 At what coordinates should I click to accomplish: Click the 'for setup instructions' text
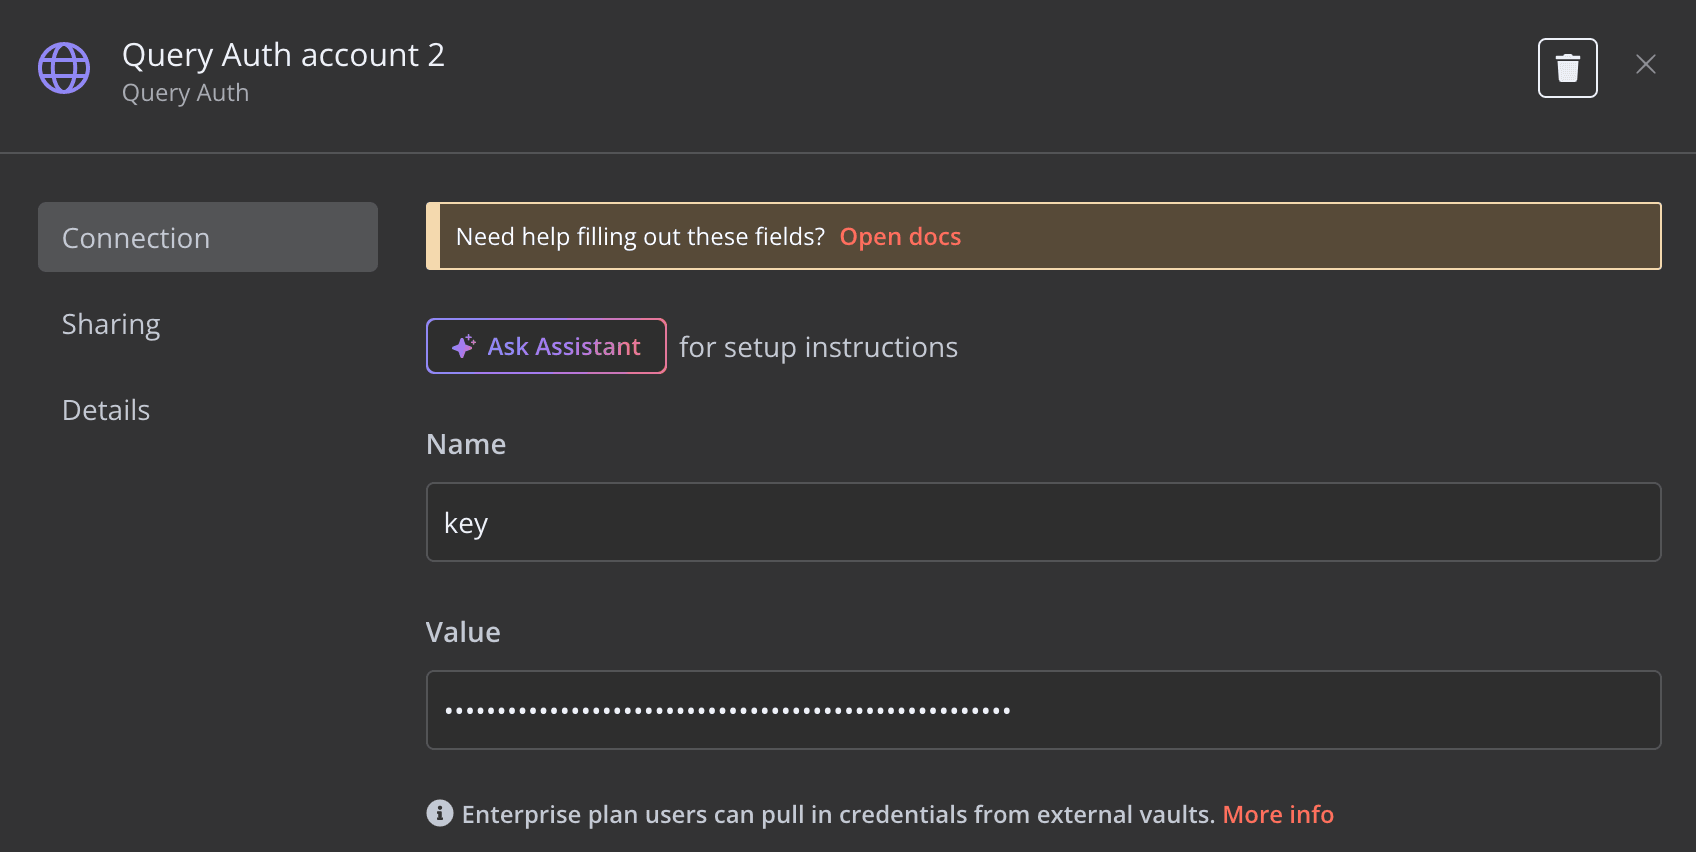click(818, 347)
